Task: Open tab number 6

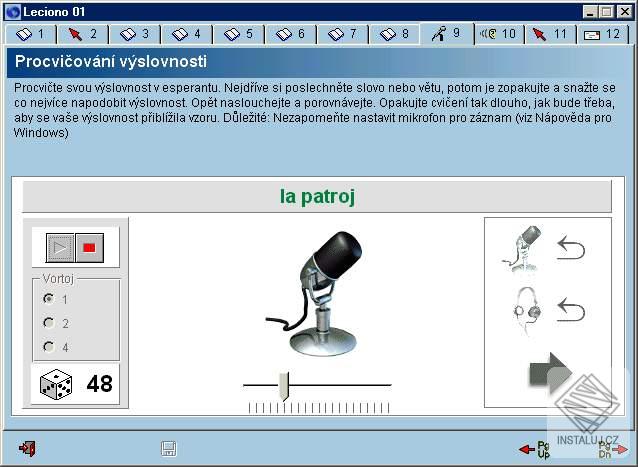Action: tap(291, 34)
